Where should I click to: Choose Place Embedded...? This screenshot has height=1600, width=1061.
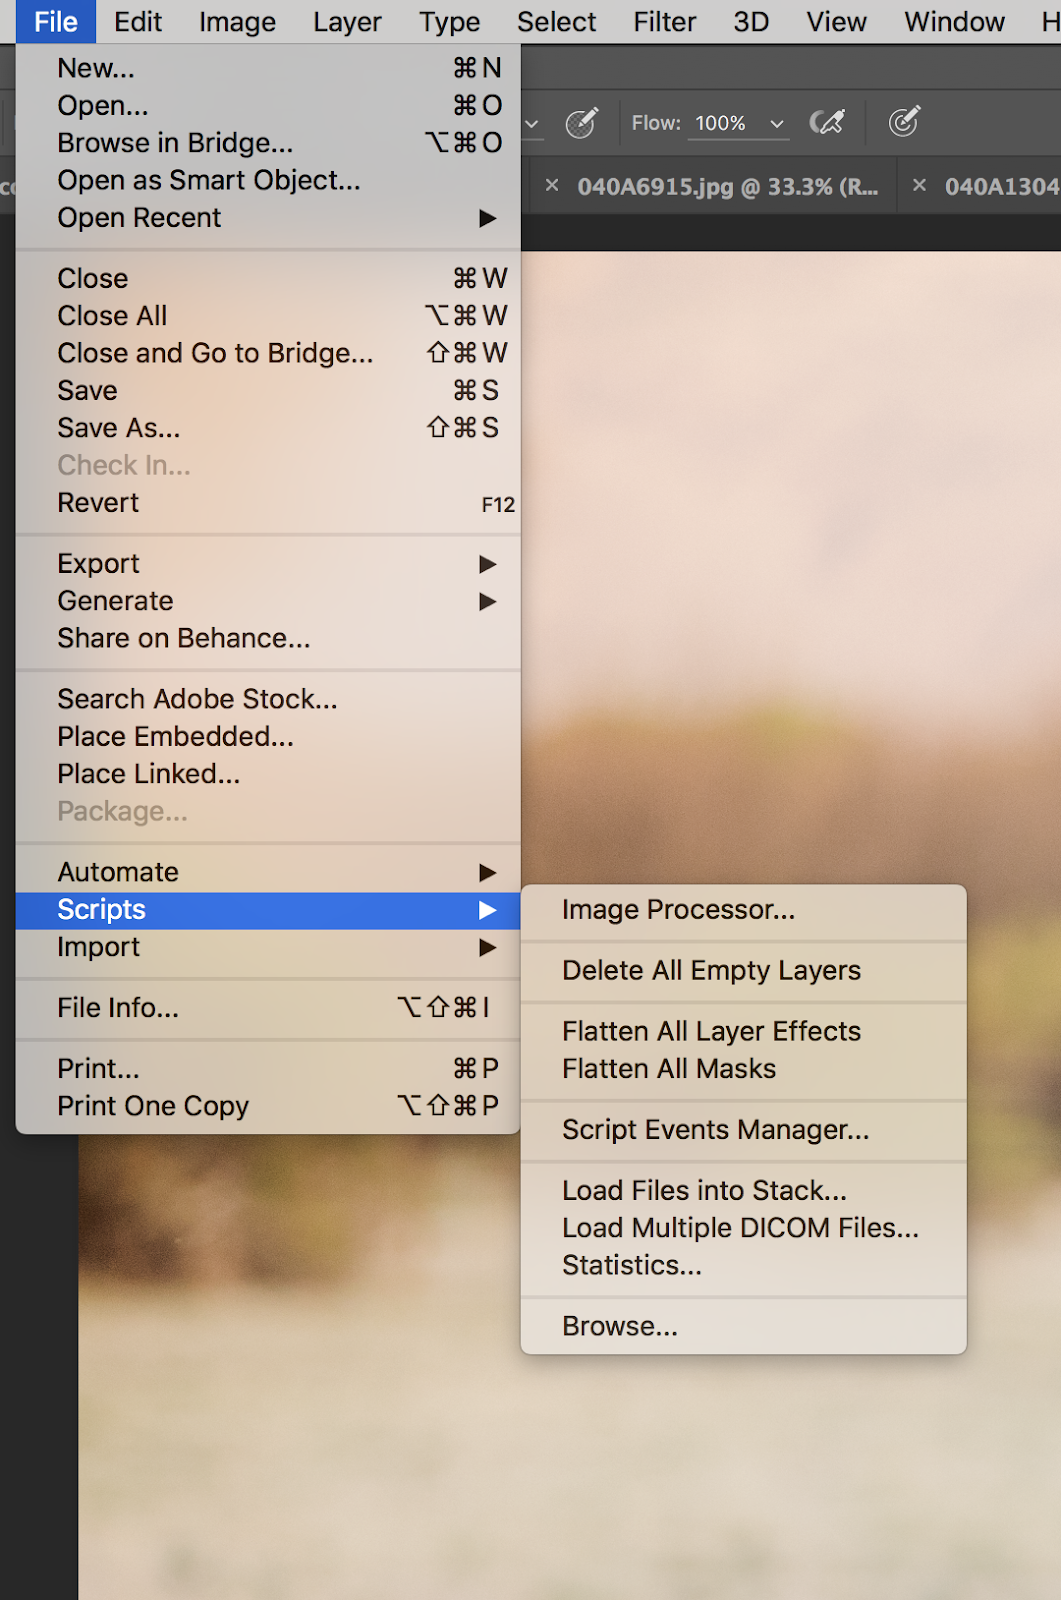(268, 736)
